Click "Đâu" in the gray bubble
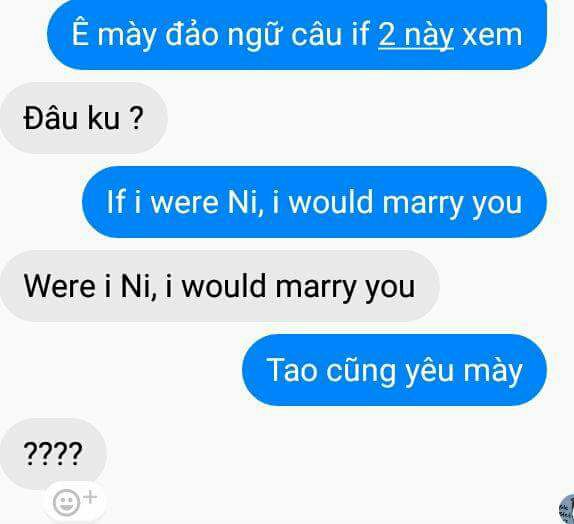The height and width of the screenshot is (524, 574). (x=51, y=117)
